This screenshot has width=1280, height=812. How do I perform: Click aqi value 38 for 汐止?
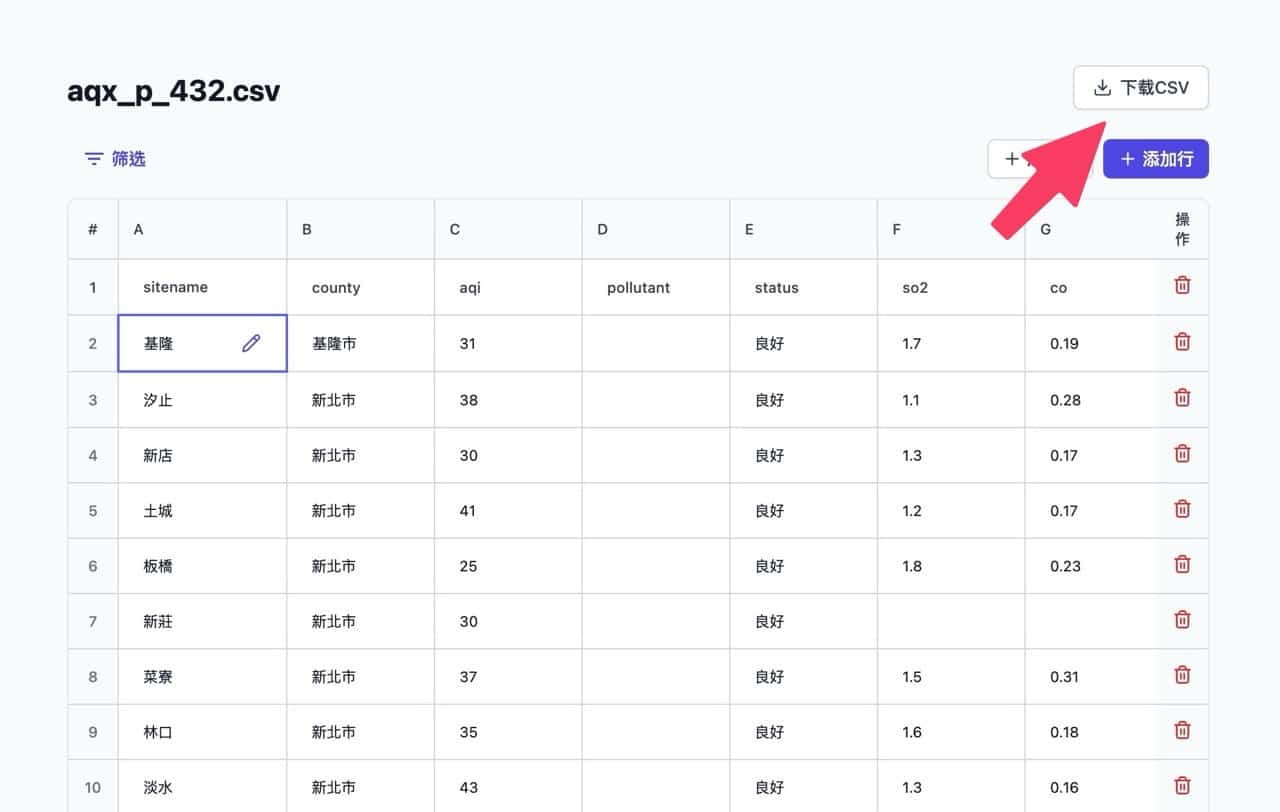(509, 400)
